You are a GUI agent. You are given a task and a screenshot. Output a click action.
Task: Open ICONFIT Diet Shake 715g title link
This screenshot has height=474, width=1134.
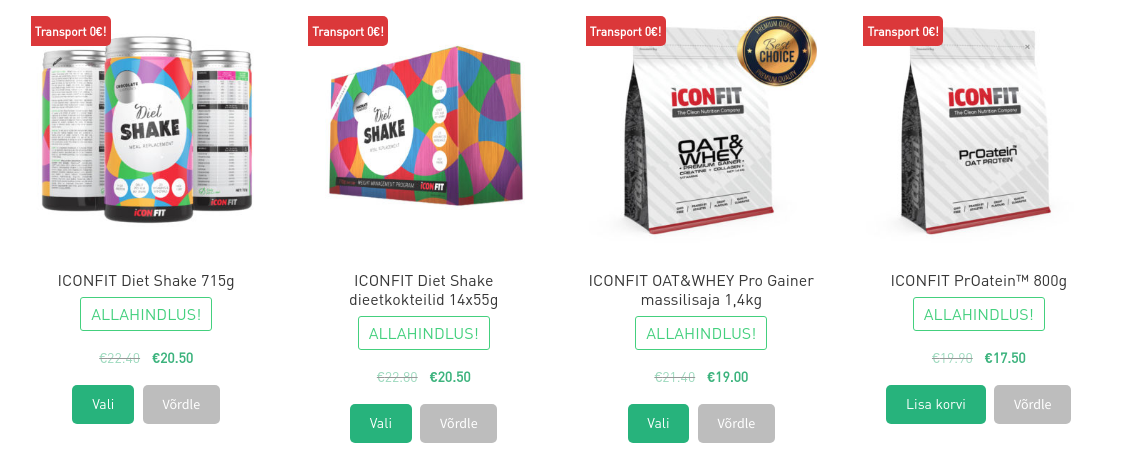click(x=146, y=281)
